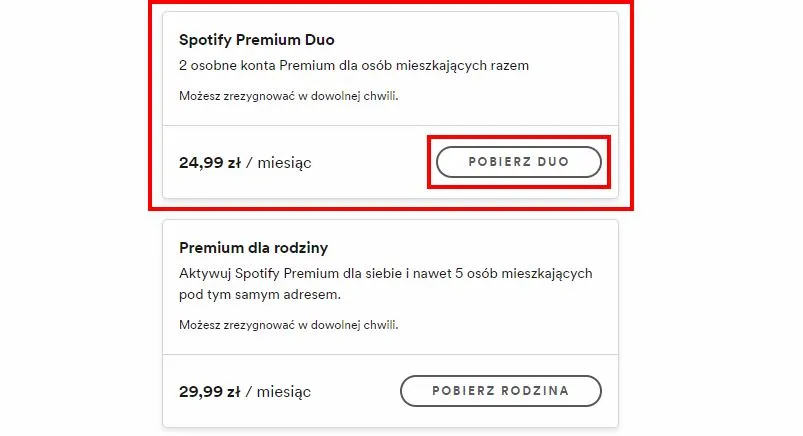Click the cancellation note in the Duo card
803x436 pixels.
[x=281, y=97]
